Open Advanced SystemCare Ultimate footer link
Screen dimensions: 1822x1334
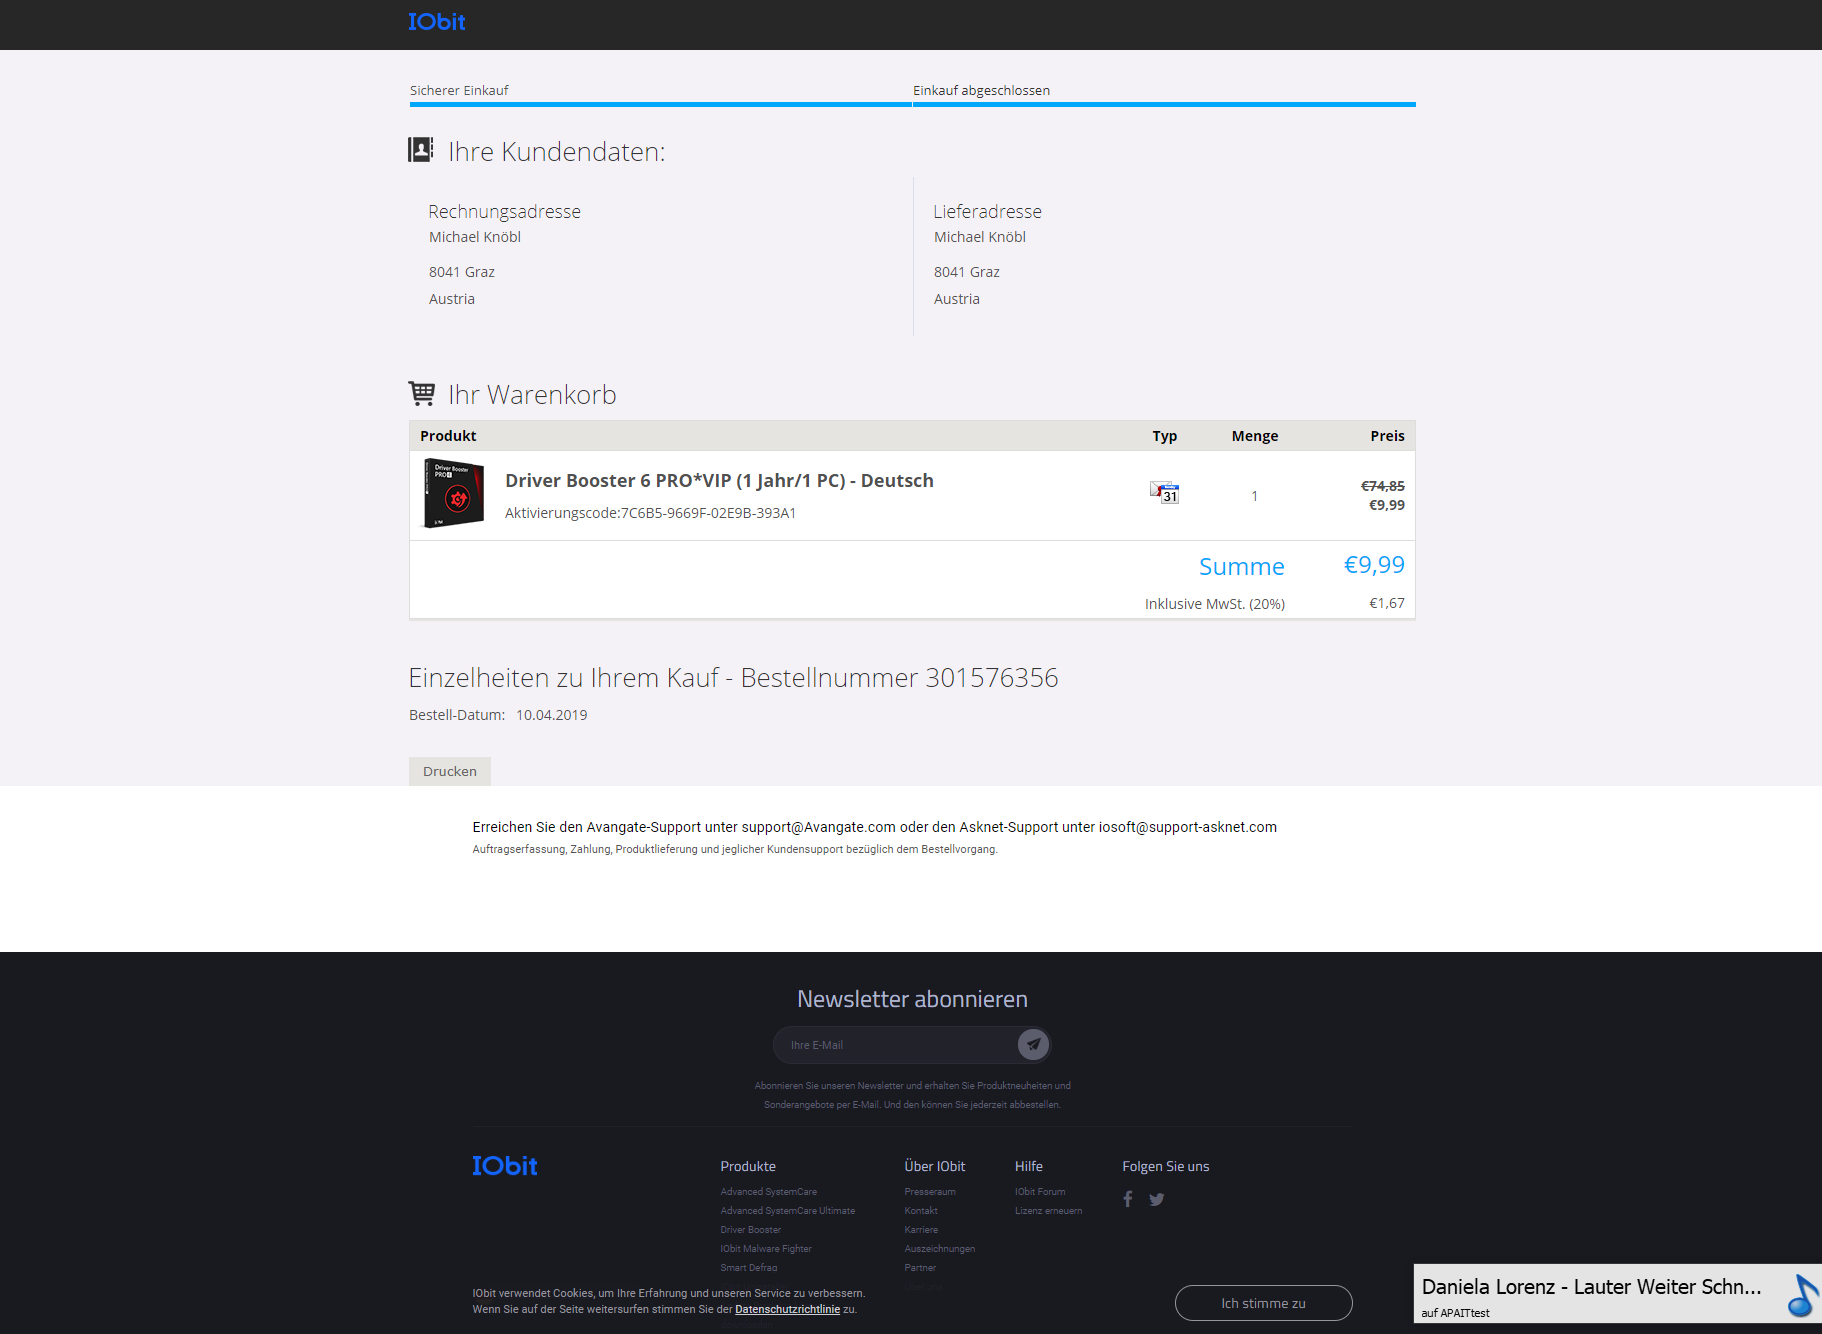[x=788, y=1211]
